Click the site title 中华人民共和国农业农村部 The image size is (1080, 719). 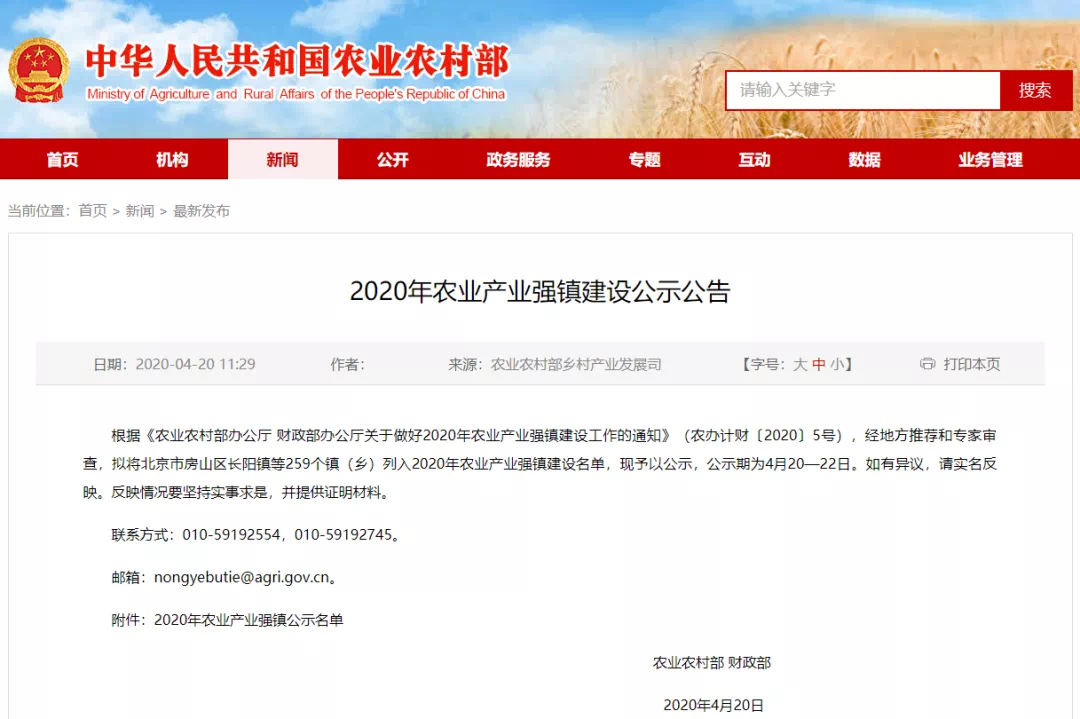tap(297, 61)
